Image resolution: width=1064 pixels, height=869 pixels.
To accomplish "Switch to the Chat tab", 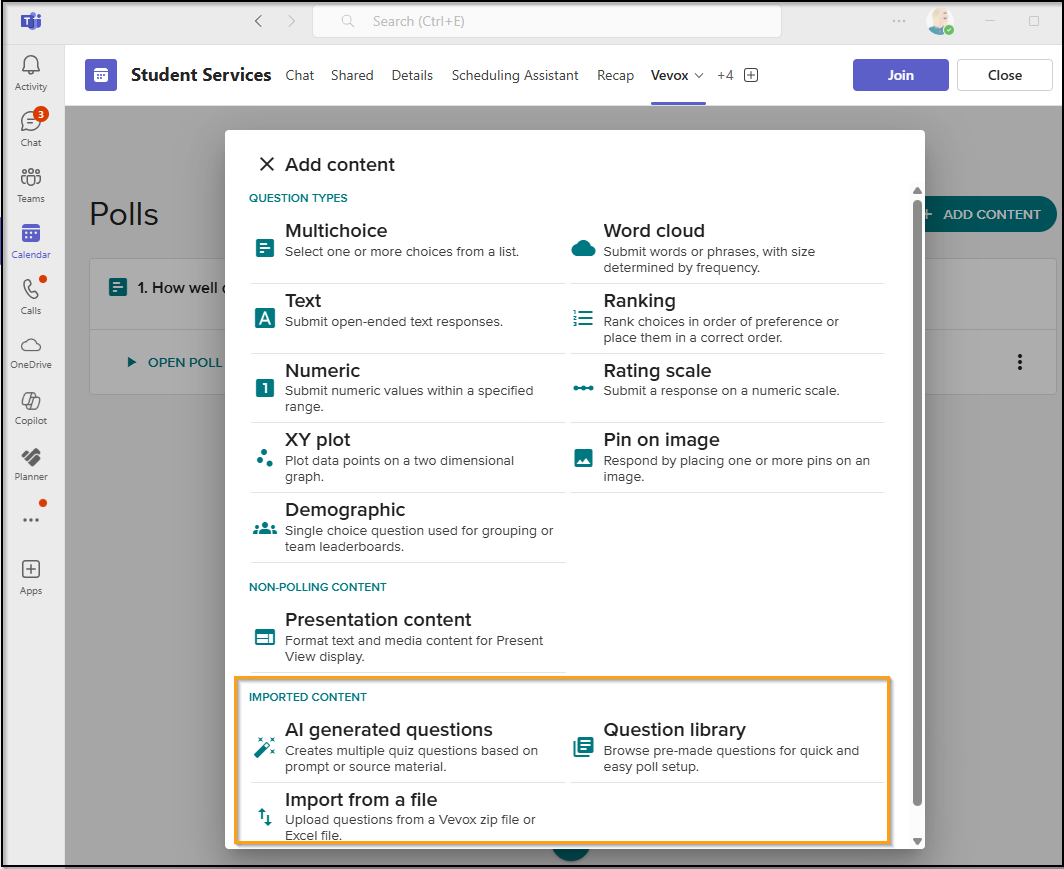I will [x=299, y=75].
